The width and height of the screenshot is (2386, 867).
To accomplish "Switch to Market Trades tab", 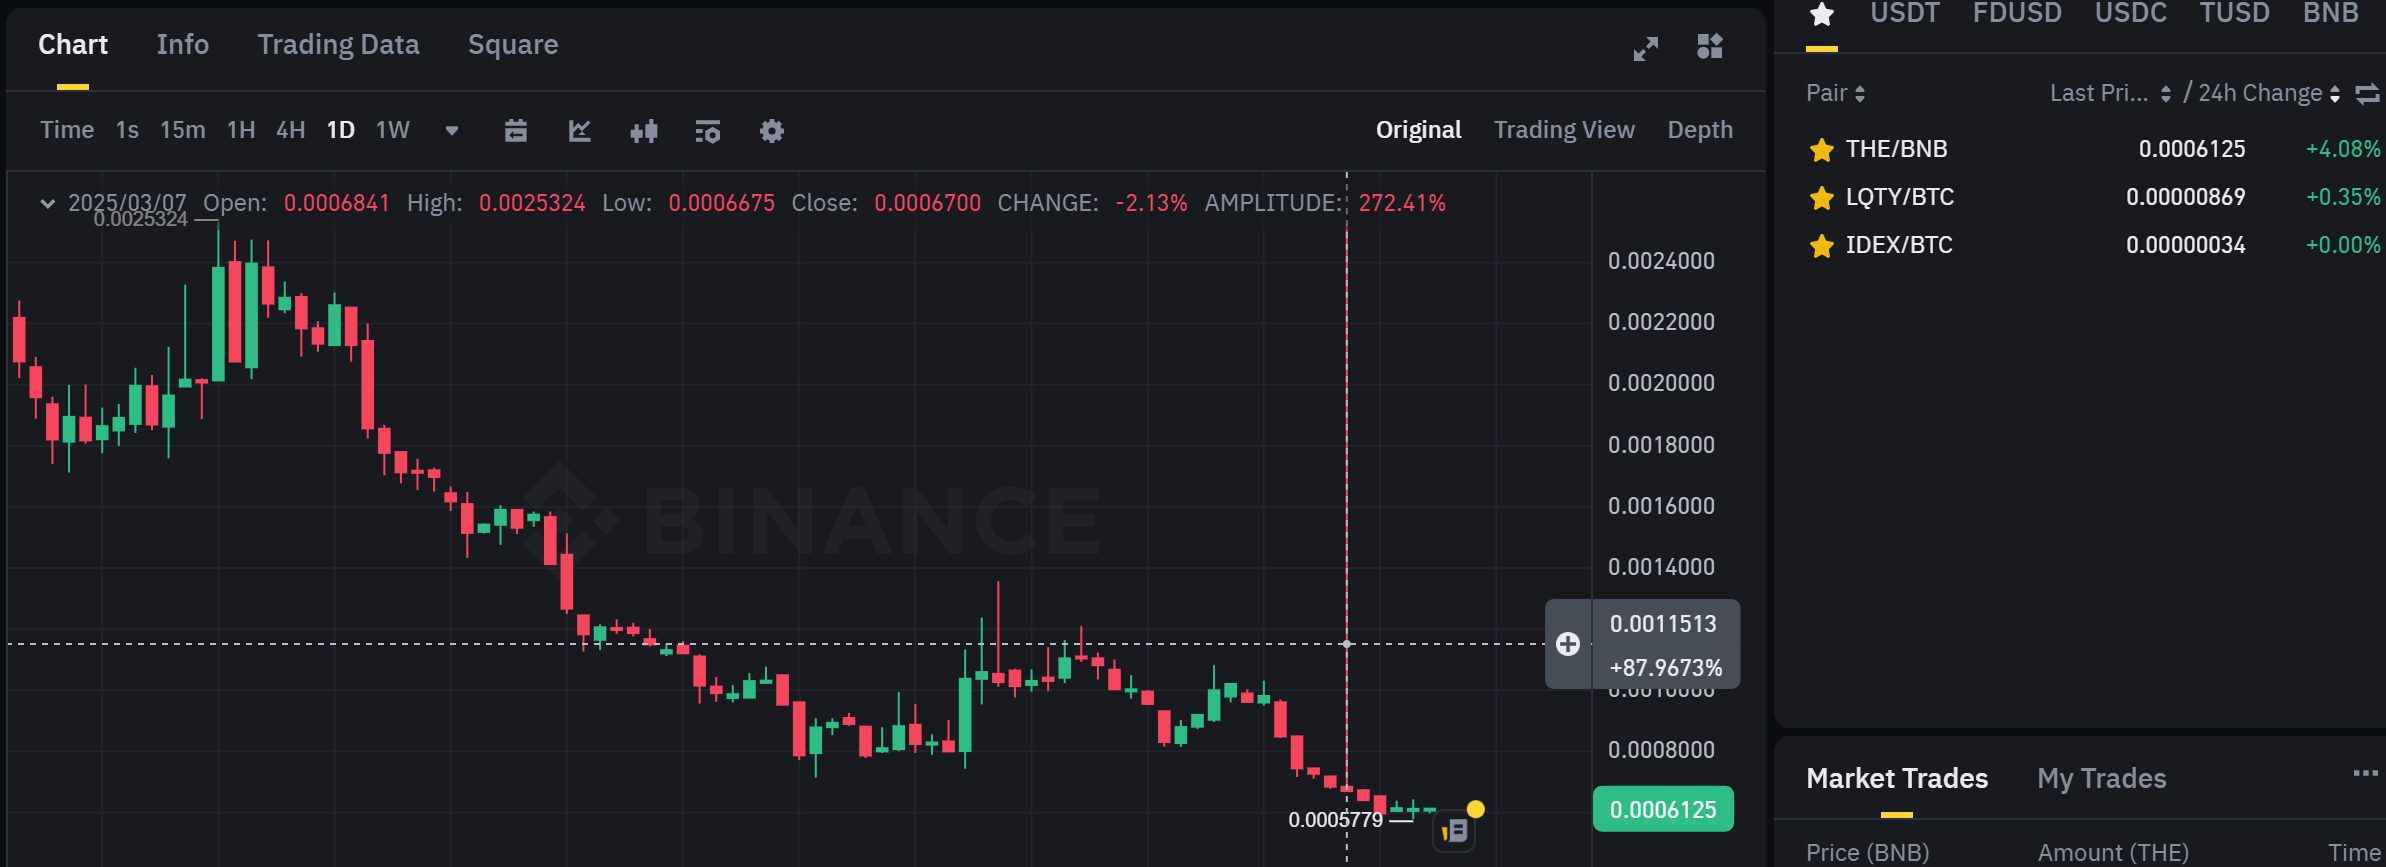I will tap(1897, 779).
